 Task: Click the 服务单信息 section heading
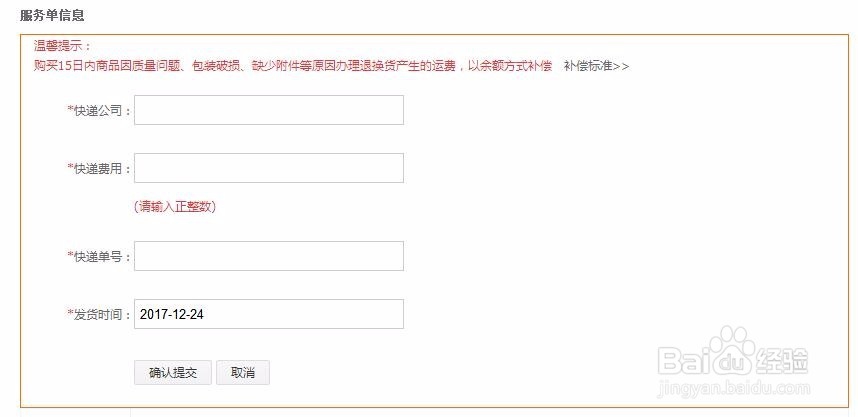(52, 15)
